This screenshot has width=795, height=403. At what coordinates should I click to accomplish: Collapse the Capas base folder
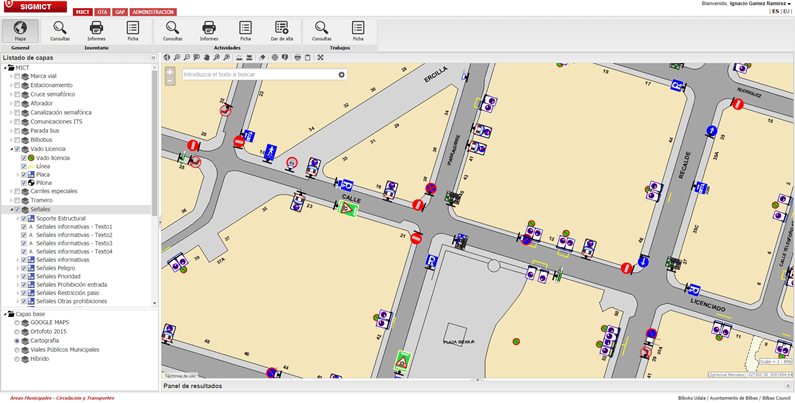click(x=5, y=314)
